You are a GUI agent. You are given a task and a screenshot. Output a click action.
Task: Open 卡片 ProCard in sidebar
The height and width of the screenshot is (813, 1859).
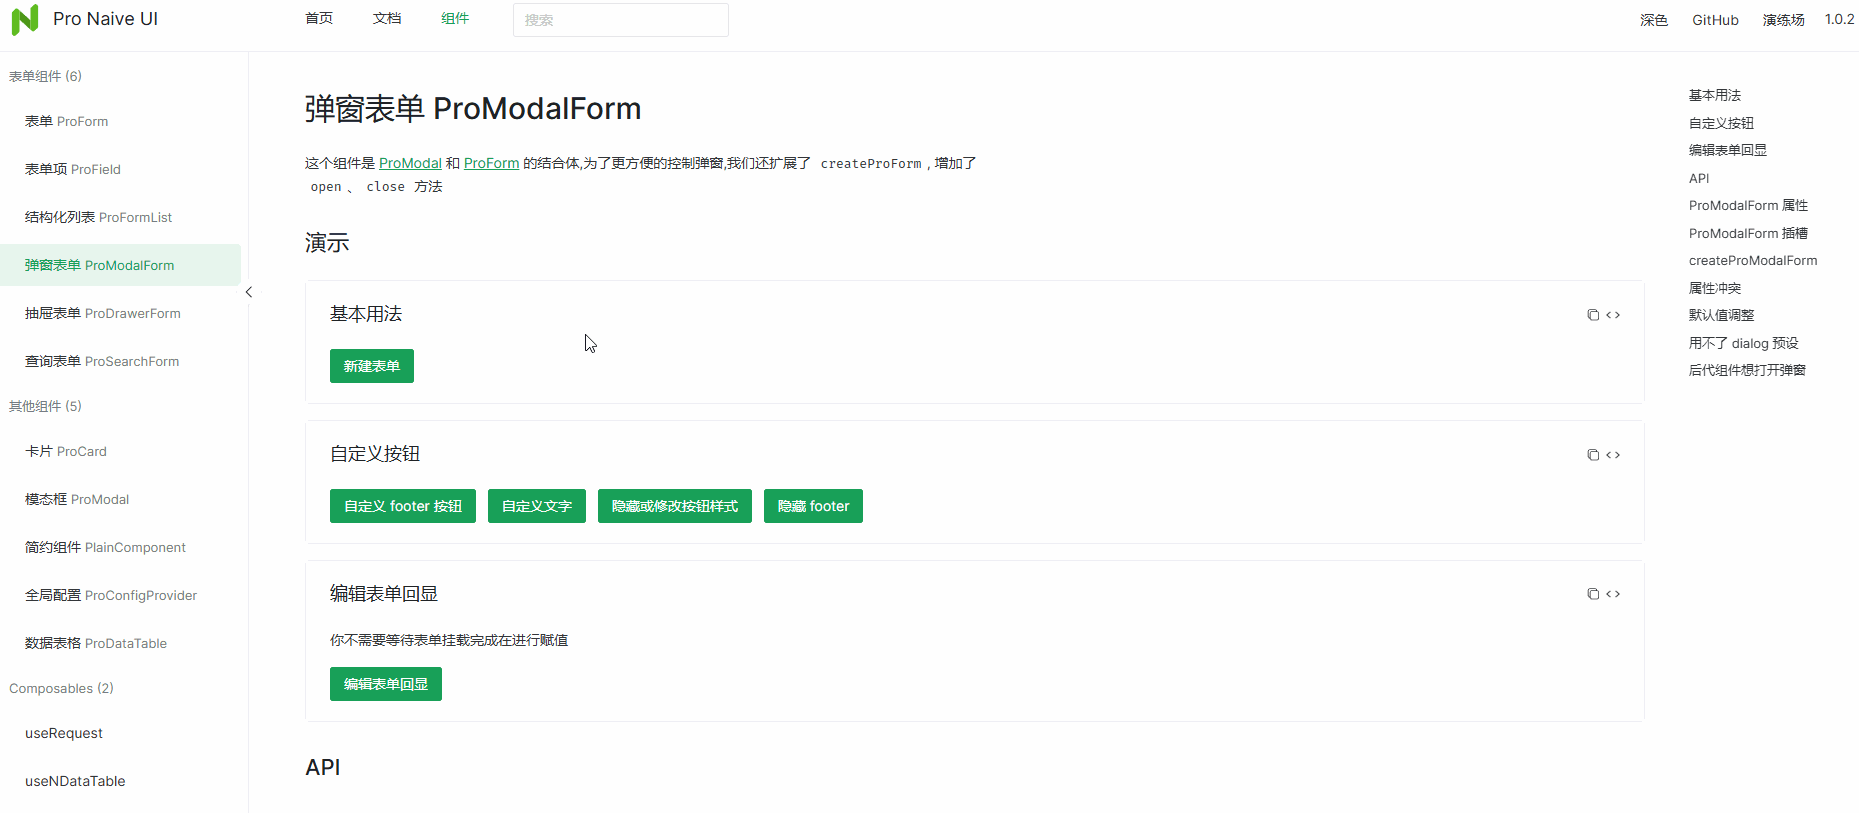(x=120, y=451)
